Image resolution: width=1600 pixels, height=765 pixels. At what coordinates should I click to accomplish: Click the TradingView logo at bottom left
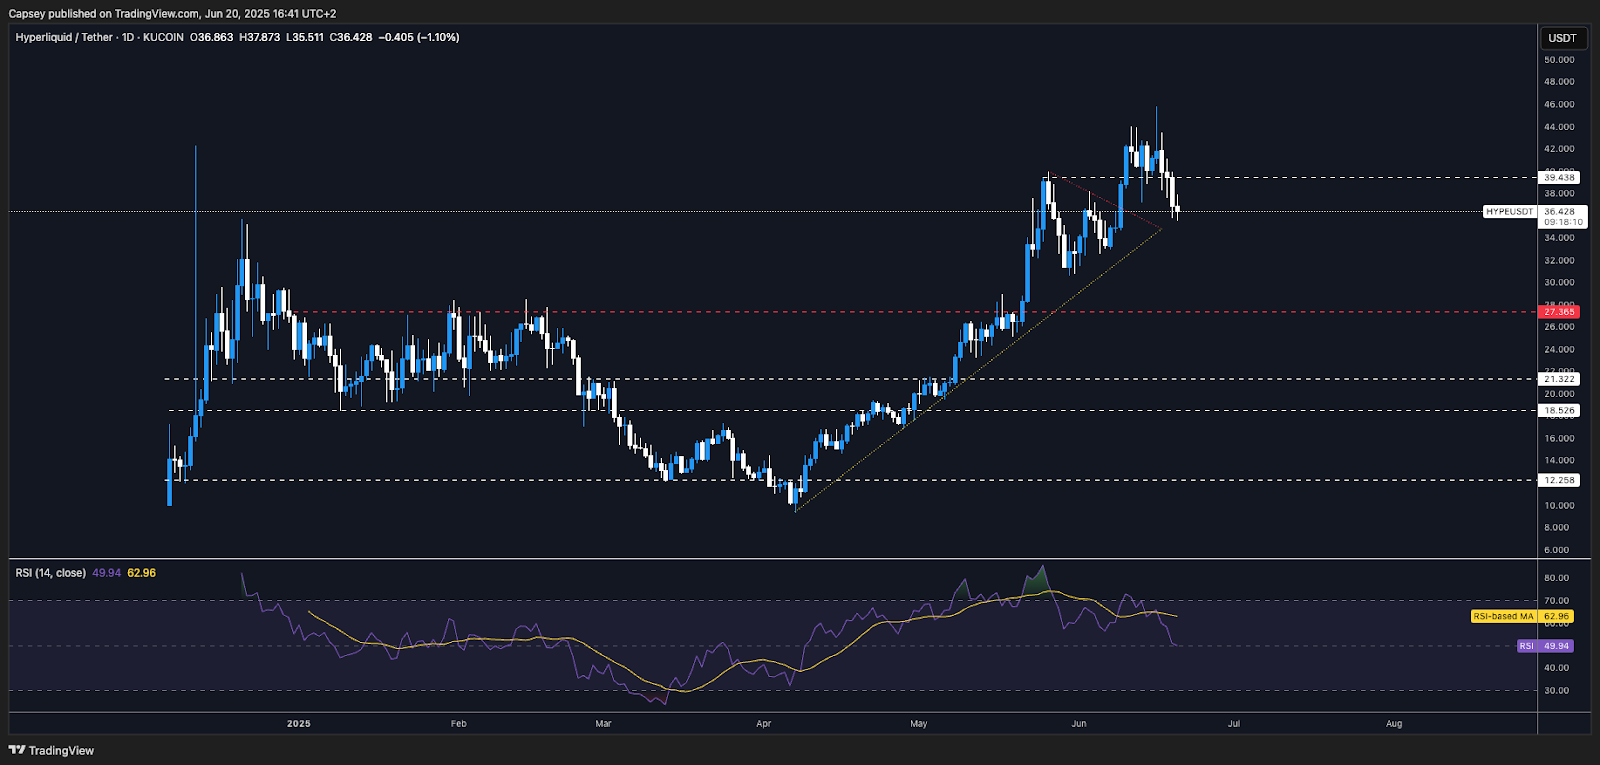pyautogui.click(x=51, y=750)
